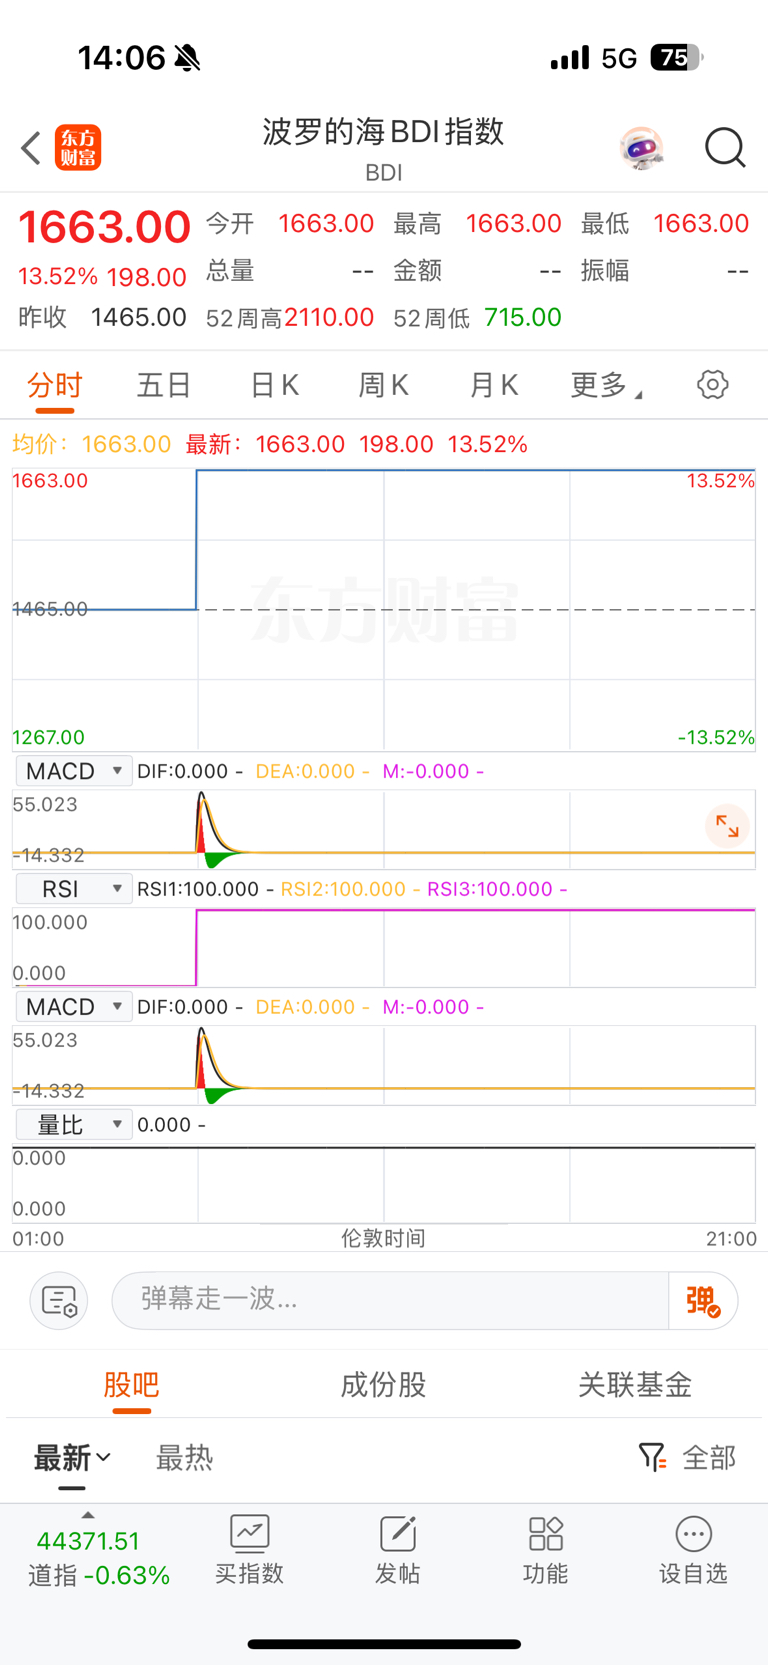The image size is (769, 1665).
Task: Open the first MACD indicator dropdown
Action: [74, 771]
